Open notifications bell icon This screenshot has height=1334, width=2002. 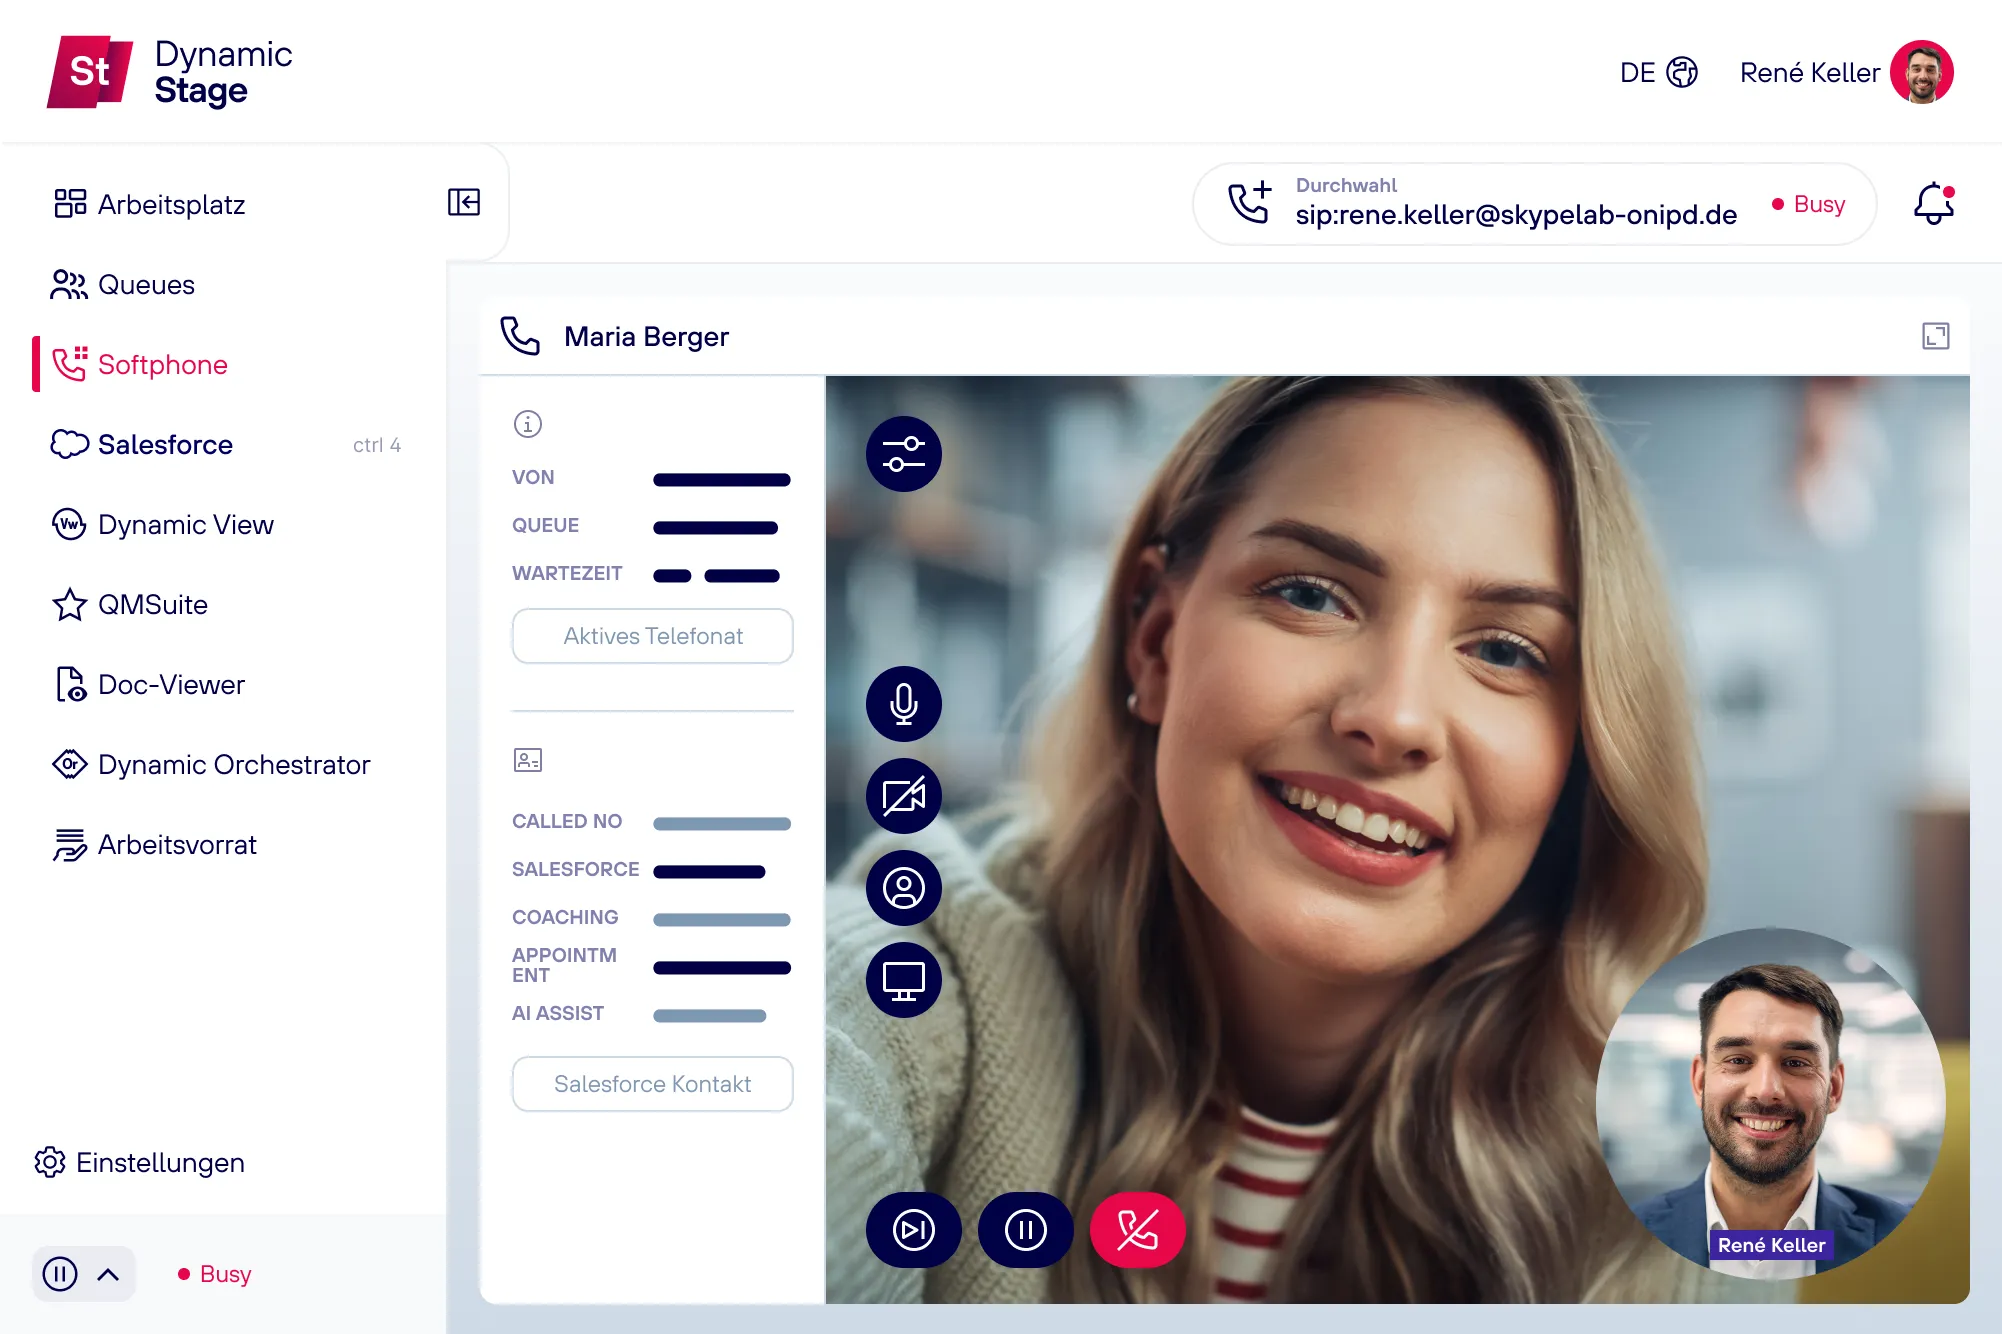coord(1934,204)
